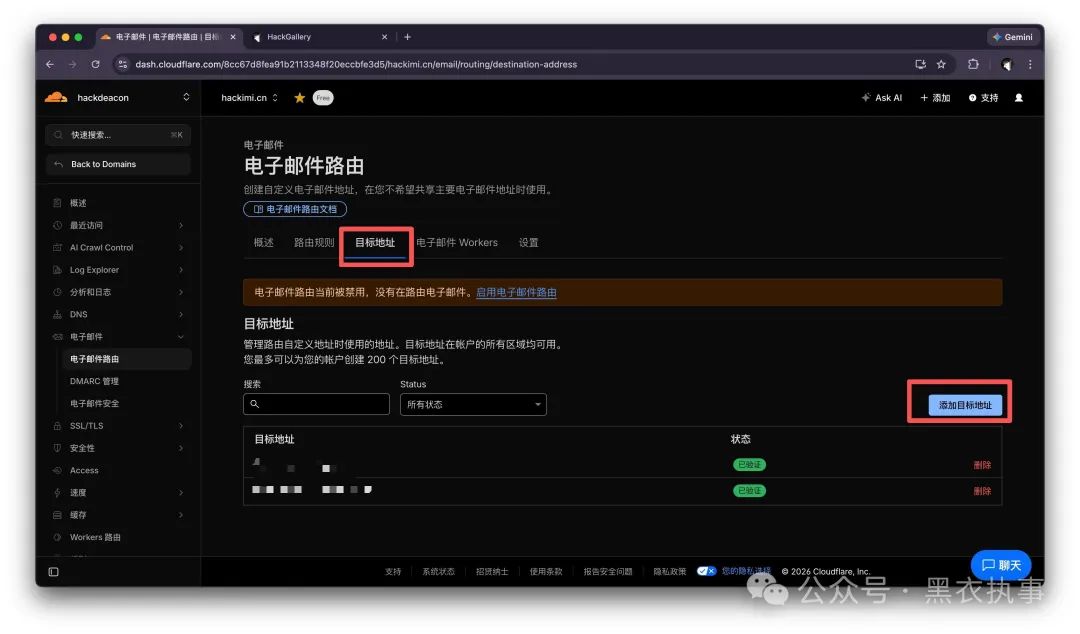Open the 设置 tab
This screenshot has height=634, width=1080.
point(529,243)
